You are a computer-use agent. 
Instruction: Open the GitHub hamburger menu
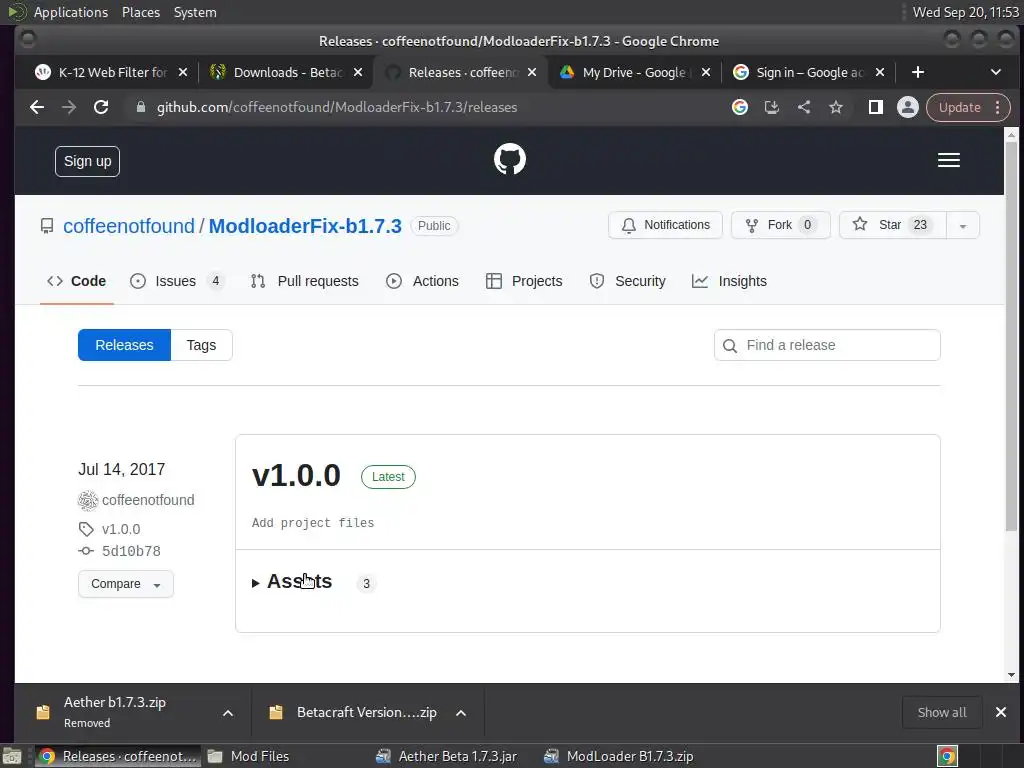pos(948,160)
